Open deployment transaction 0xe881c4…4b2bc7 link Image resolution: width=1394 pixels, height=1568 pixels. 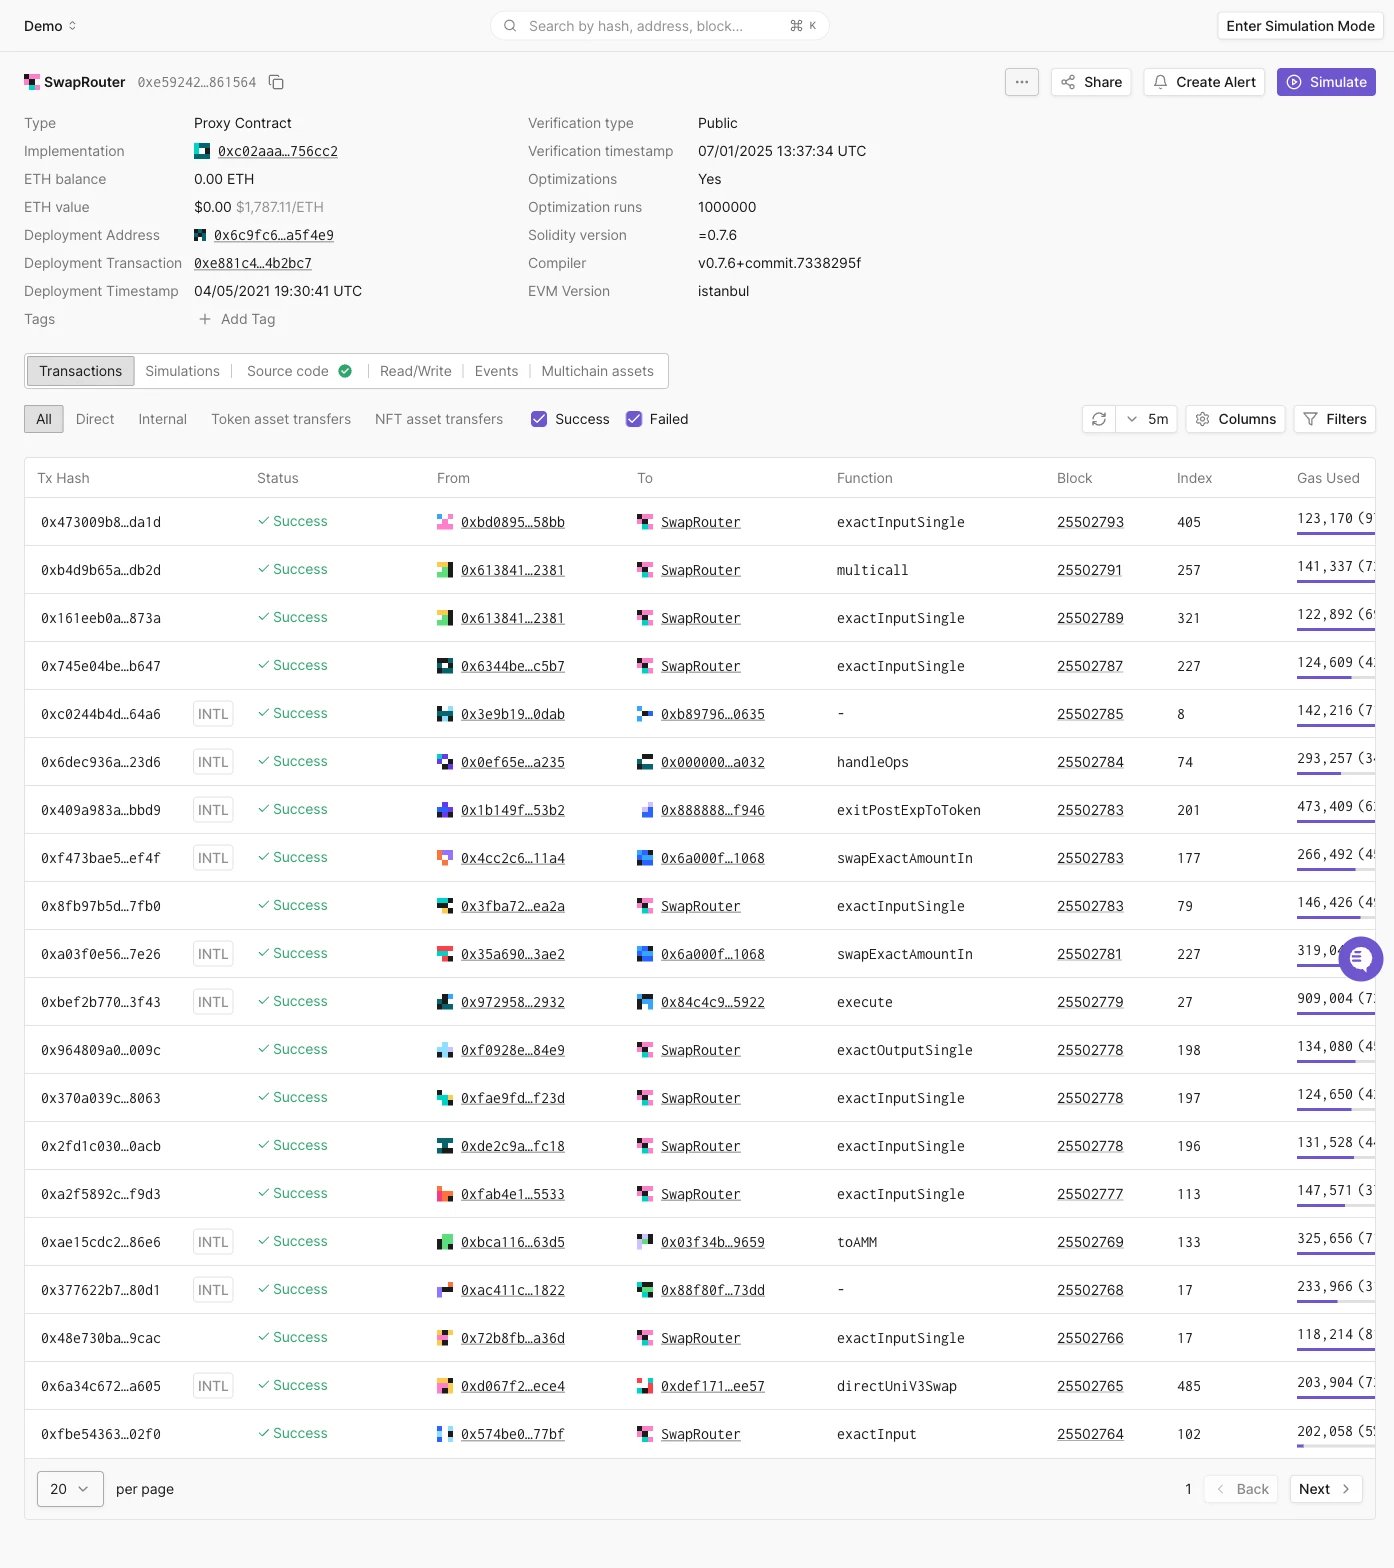[x=253, y=263]
